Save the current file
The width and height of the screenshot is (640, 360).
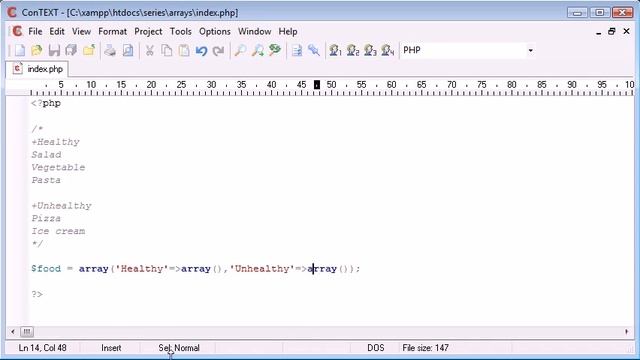click(54, 51)
